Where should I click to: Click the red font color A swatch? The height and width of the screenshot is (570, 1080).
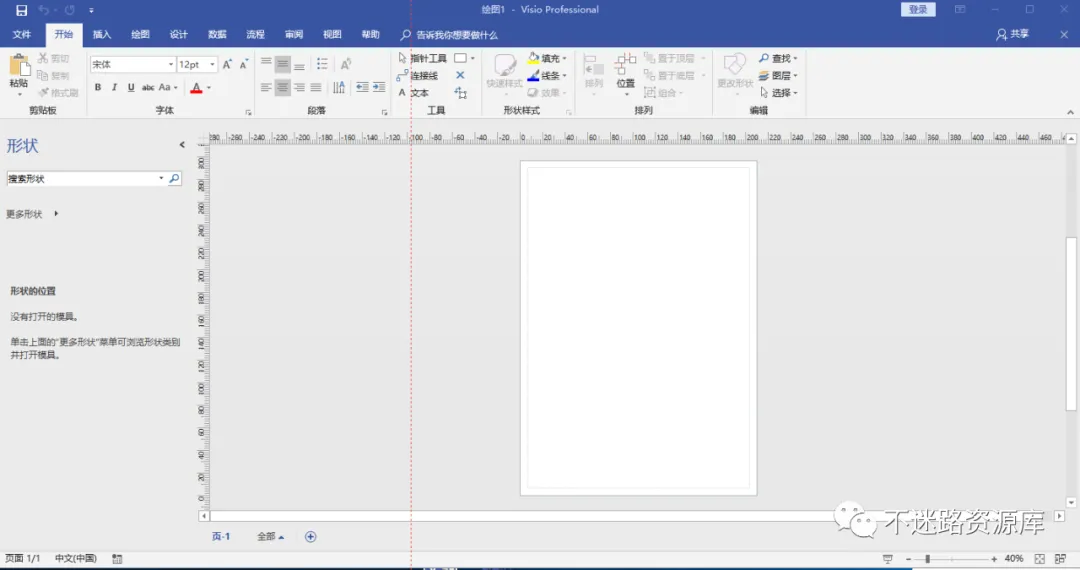196,87
